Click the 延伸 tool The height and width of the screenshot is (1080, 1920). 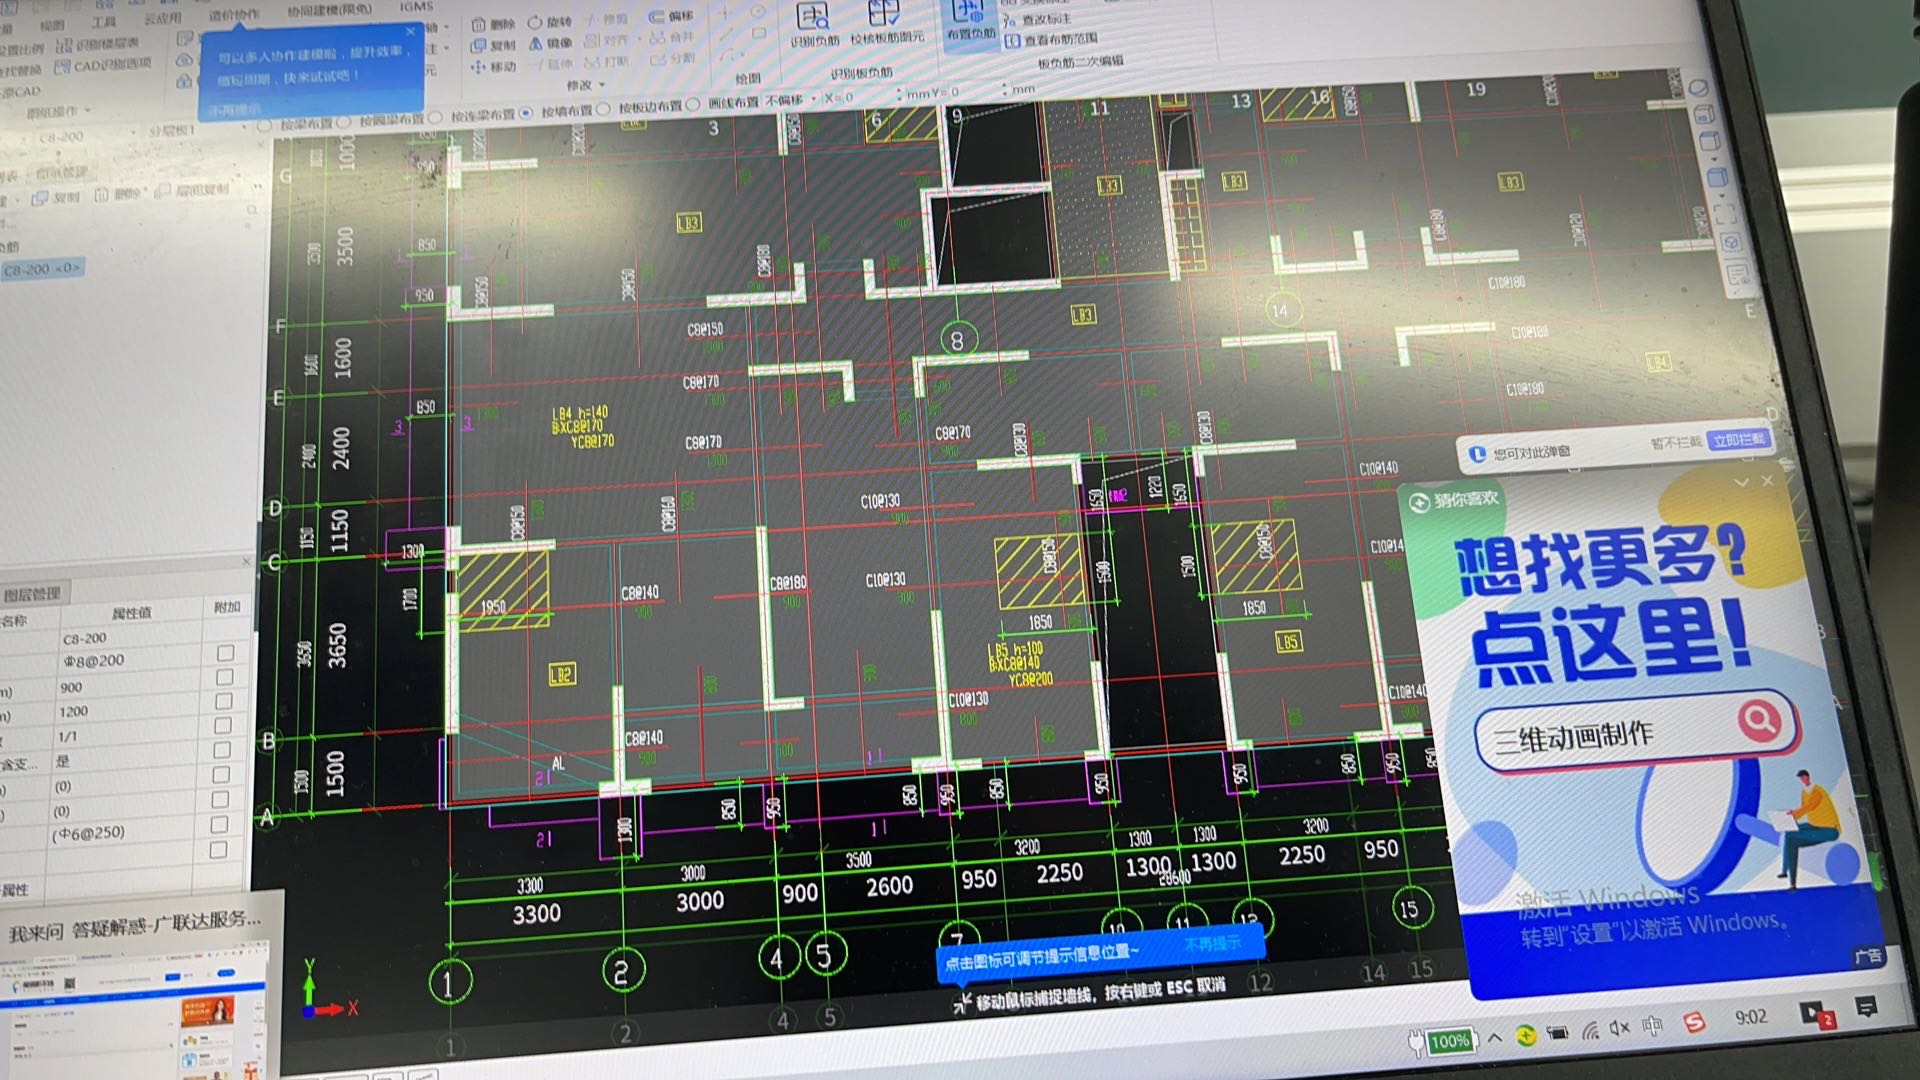point(550,64)
